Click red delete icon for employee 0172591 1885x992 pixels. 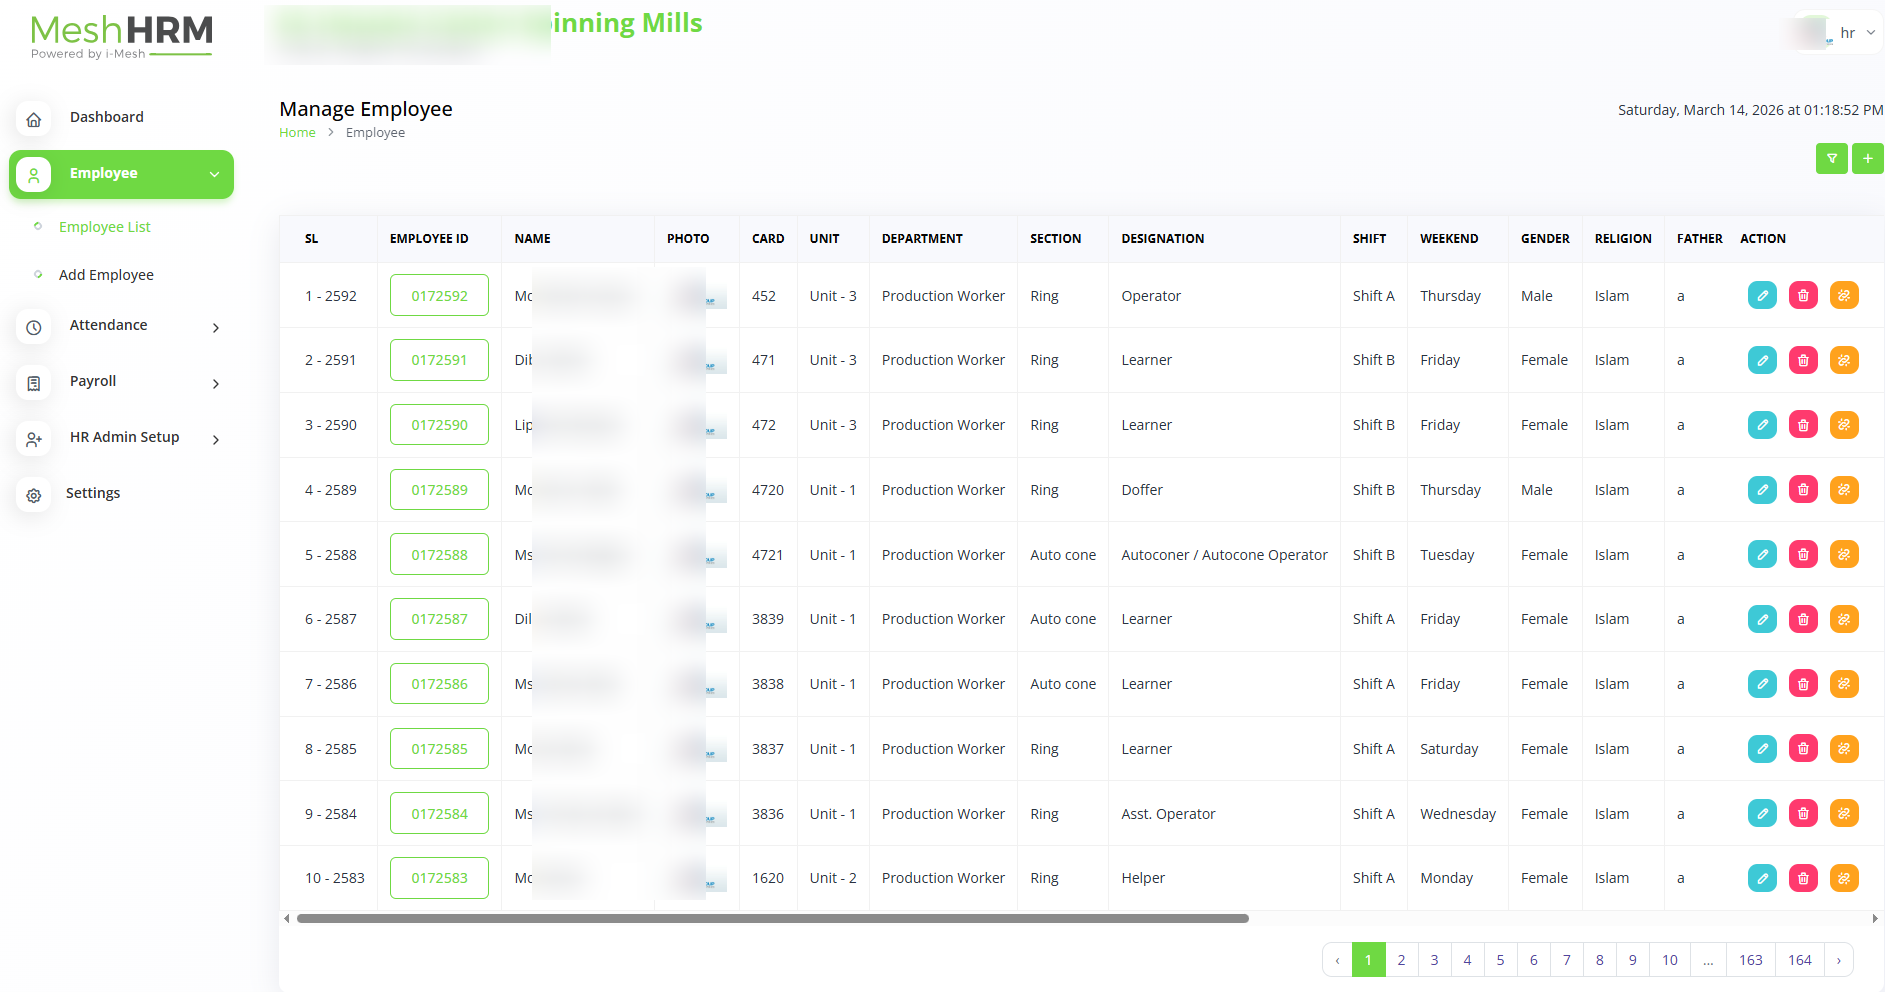[1803, 360]
